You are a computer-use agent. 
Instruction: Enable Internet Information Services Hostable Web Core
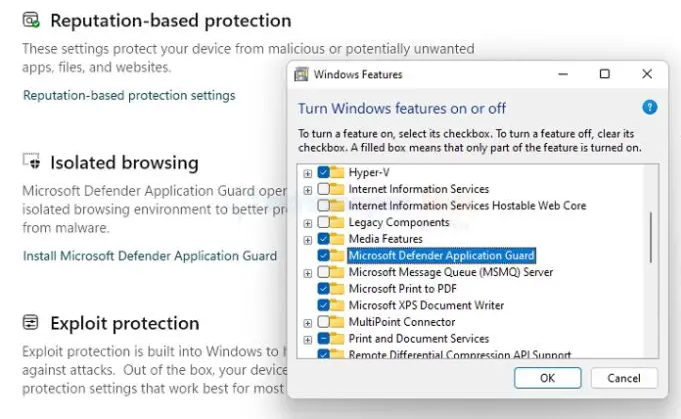[x=324, y=205]
